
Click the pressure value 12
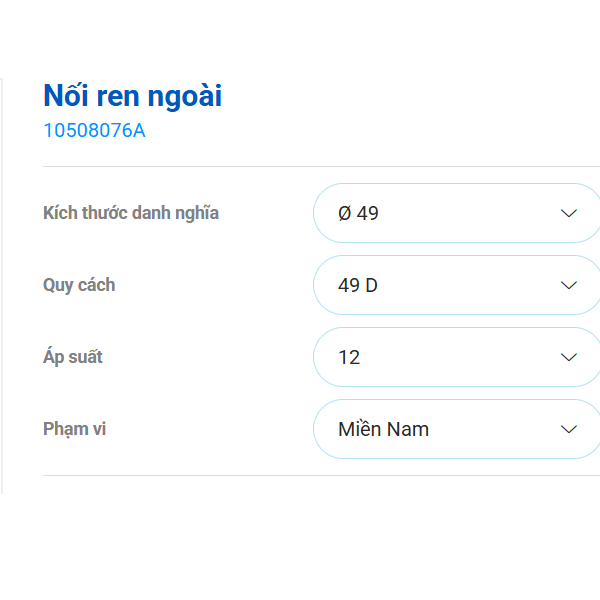coord(349,357)
